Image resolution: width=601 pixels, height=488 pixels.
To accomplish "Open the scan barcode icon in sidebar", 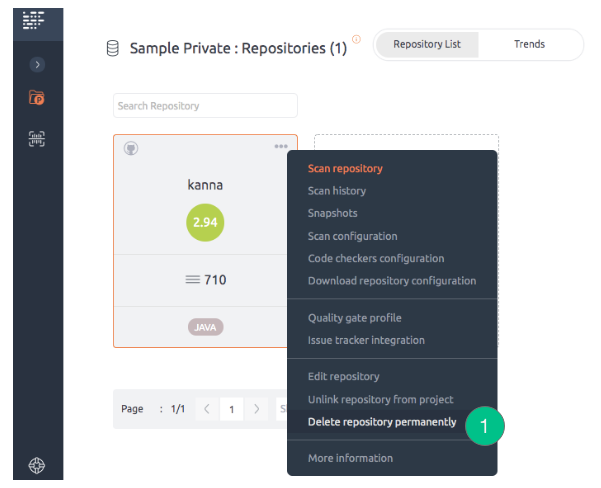I will coord(37,139).
